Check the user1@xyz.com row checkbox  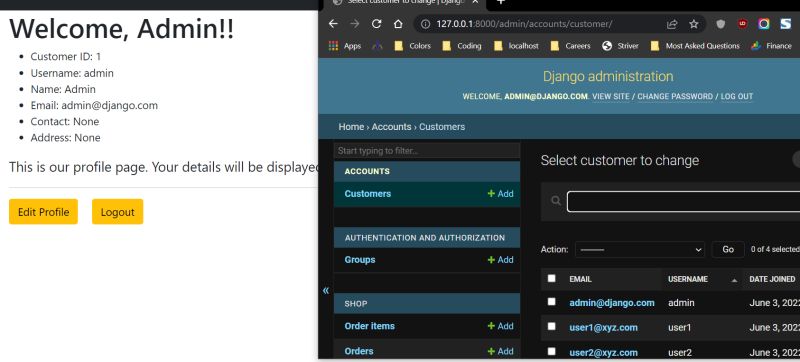[551, 326]
